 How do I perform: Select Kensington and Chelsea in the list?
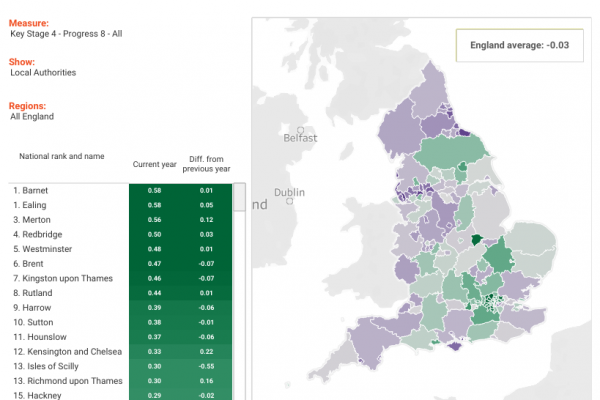pyautogui.click(x=66, y=351)
